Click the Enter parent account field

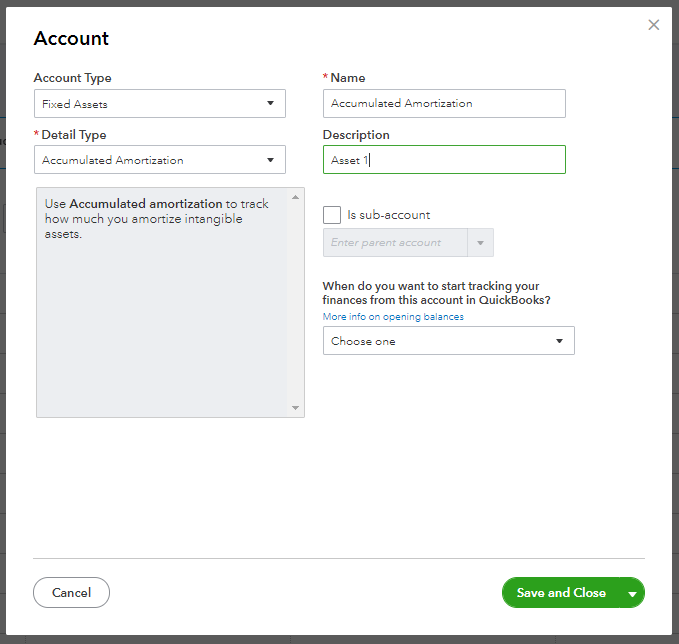coord(395,243)
